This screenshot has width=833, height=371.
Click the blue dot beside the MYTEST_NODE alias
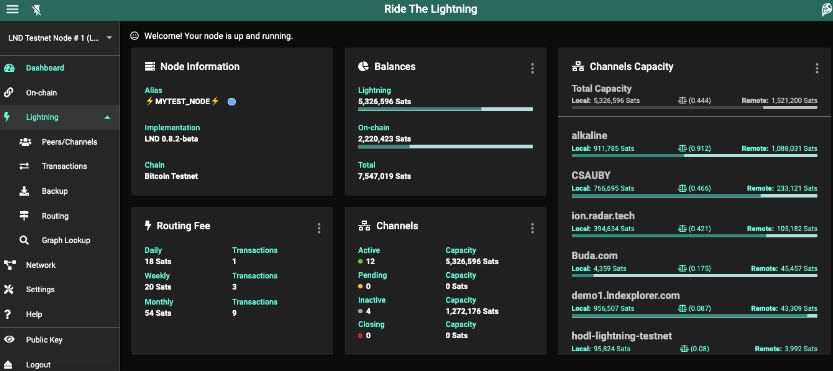[x=232, y=102]
